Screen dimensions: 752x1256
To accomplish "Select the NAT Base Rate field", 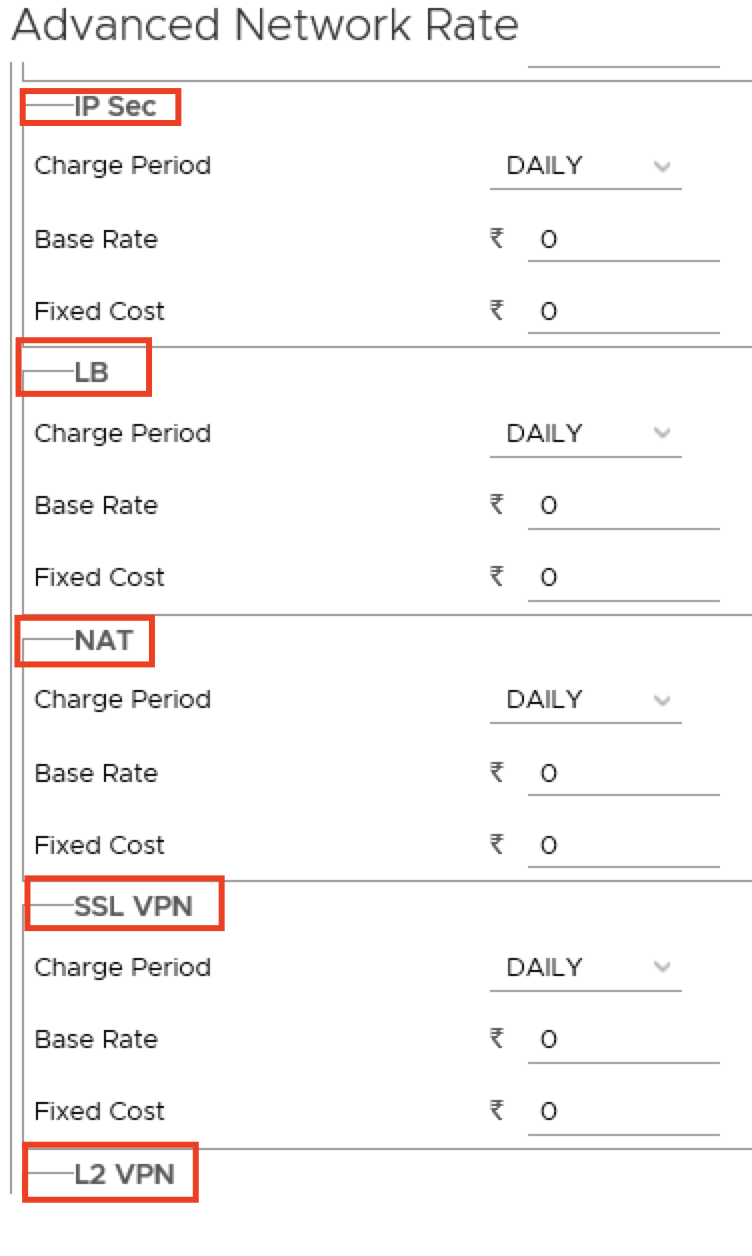I will [x=623, y=774].
